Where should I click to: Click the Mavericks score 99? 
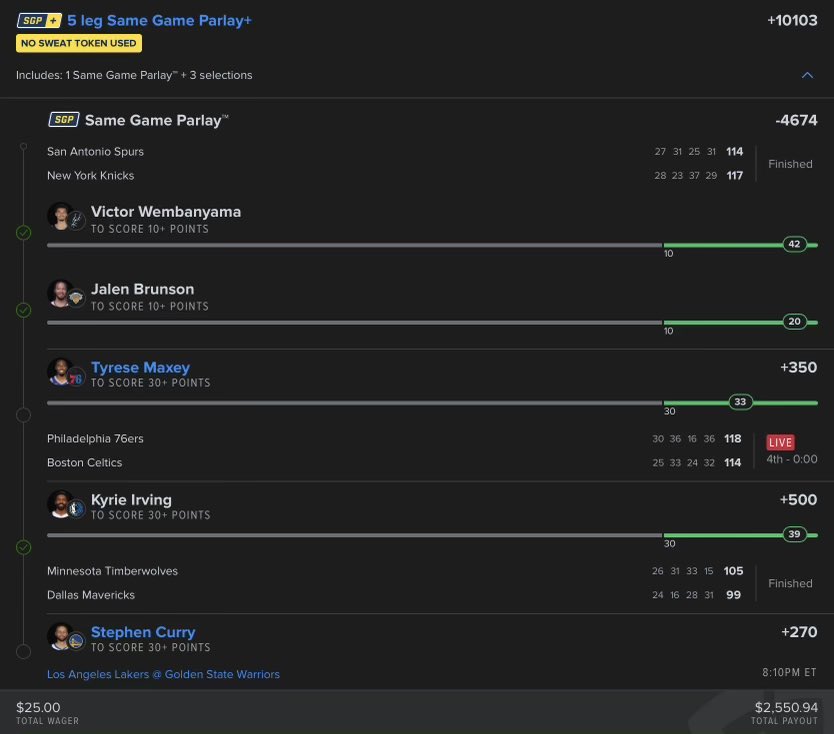pyautogui.click(x=733, y=595)
